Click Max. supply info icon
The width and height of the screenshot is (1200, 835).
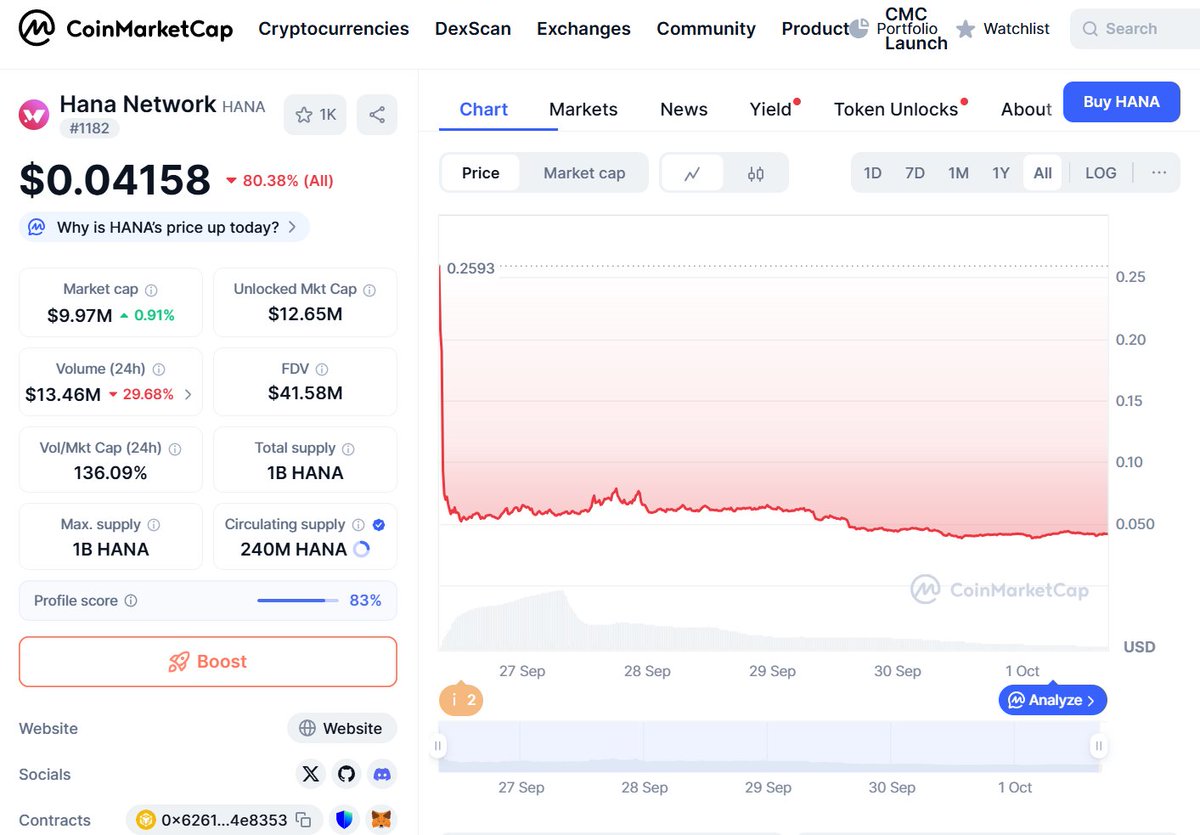pos(153,525)
